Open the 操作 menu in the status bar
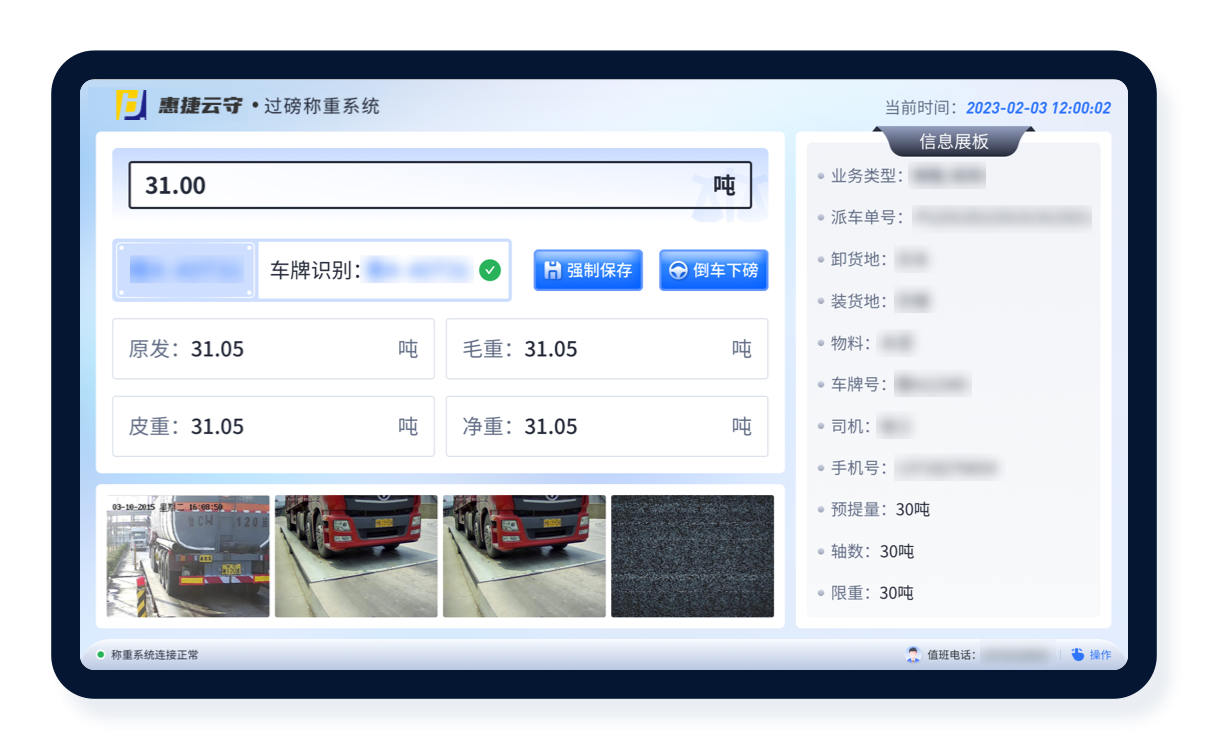The image size is (1208, 750). click(x=1091, y=655)
